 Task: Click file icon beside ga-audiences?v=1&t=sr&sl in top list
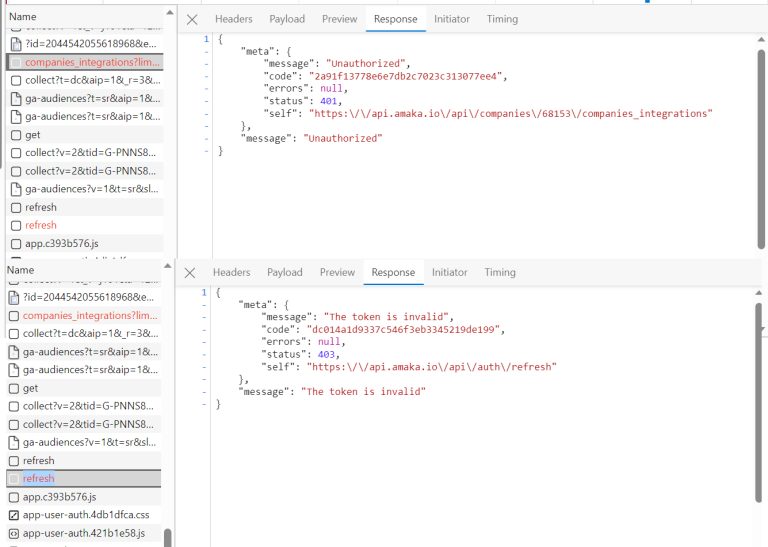coord(16,189)
